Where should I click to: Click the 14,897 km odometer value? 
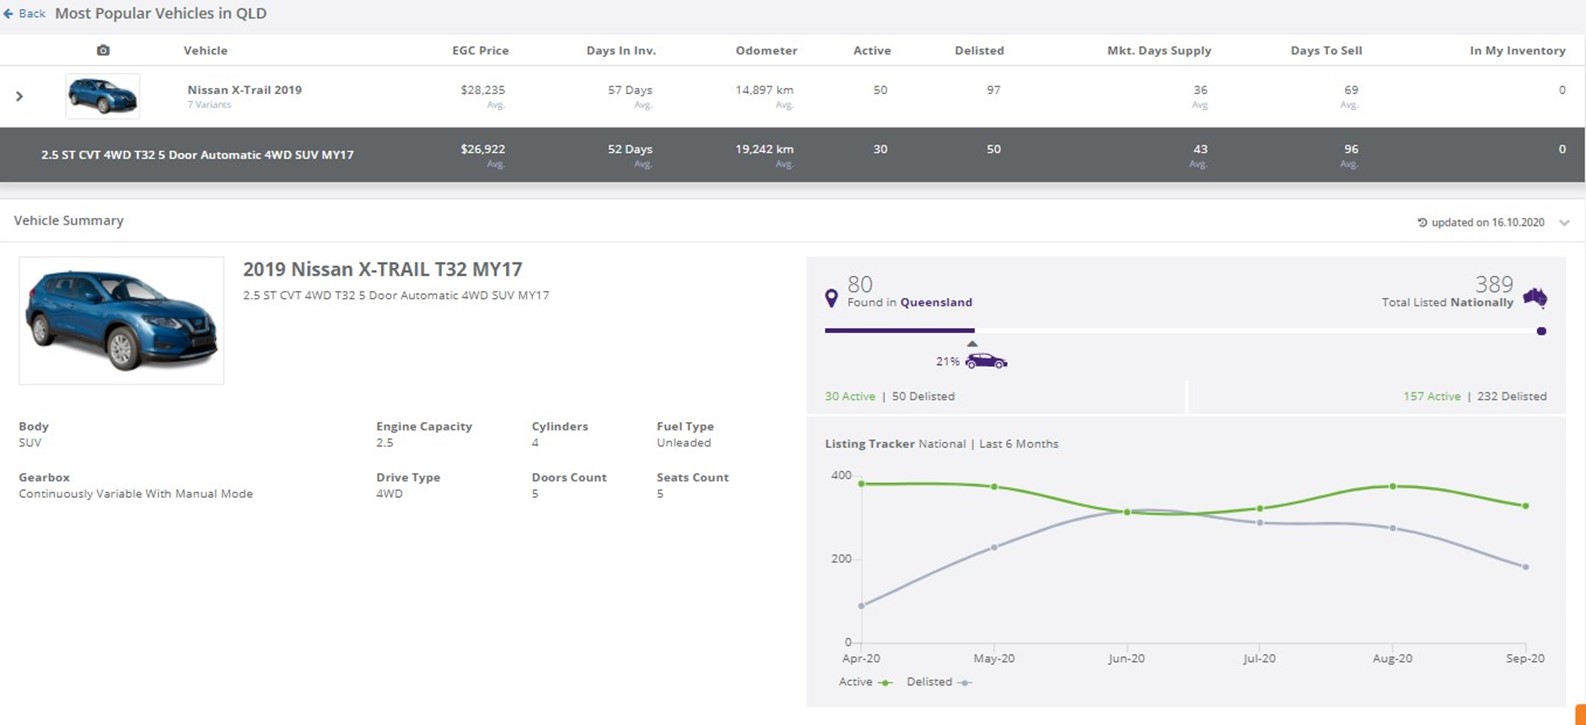coord(764,89)
